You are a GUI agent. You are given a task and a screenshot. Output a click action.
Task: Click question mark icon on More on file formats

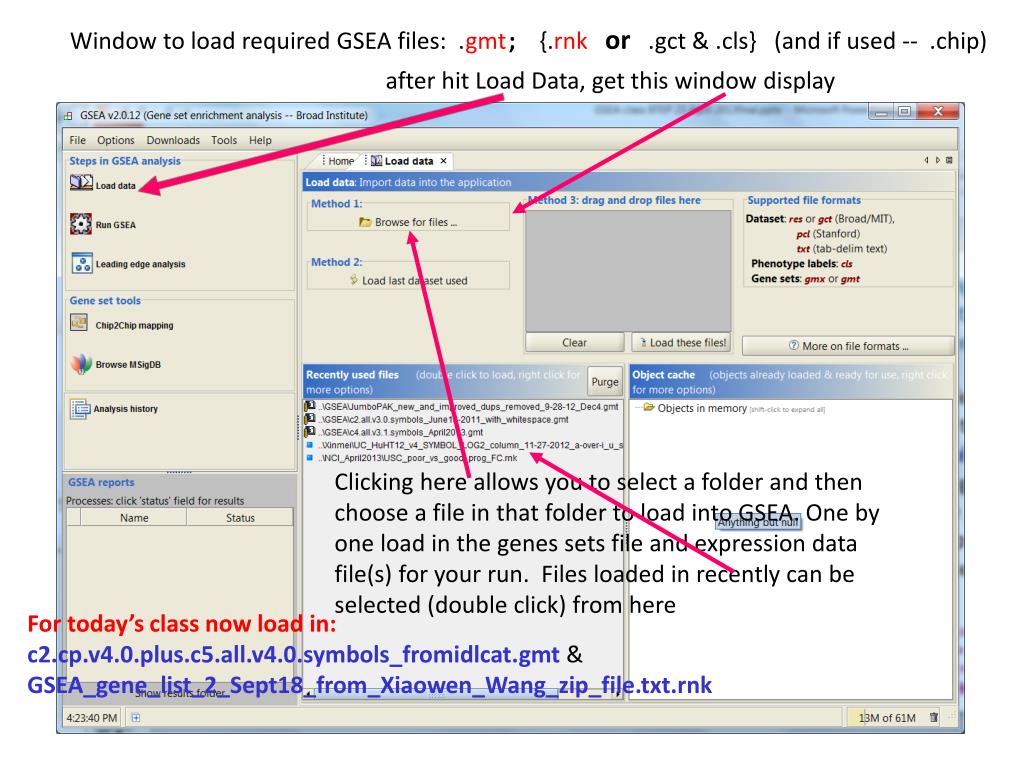click(793, 345)
